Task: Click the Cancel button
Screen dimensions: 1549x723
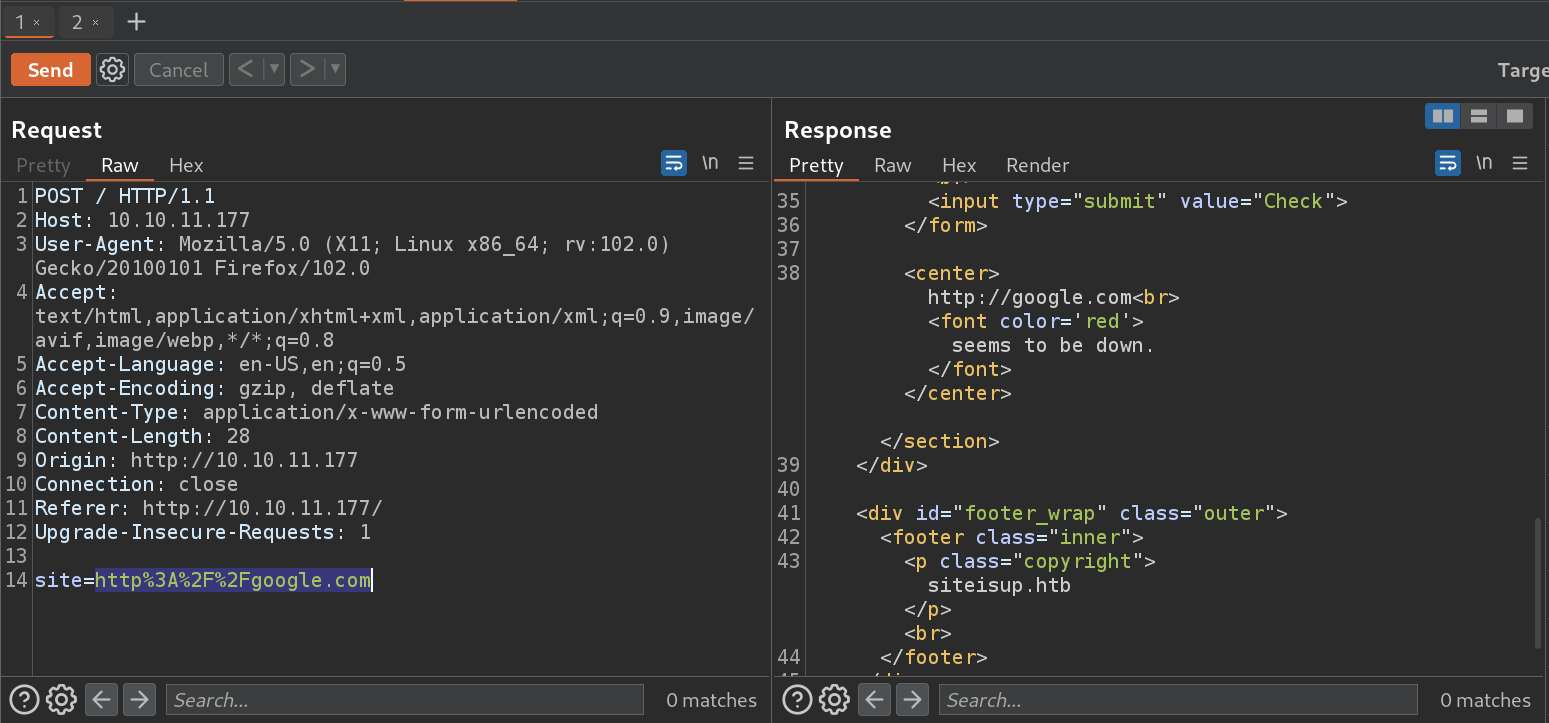Action: 178,70
